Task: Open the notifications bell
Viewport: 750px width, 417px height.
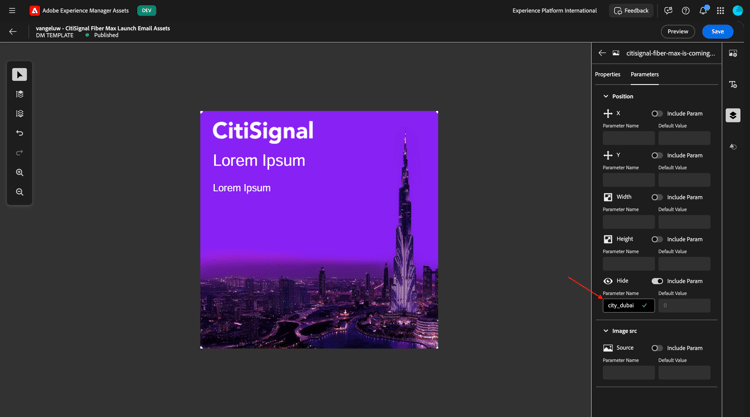Action: coord(703,11)
